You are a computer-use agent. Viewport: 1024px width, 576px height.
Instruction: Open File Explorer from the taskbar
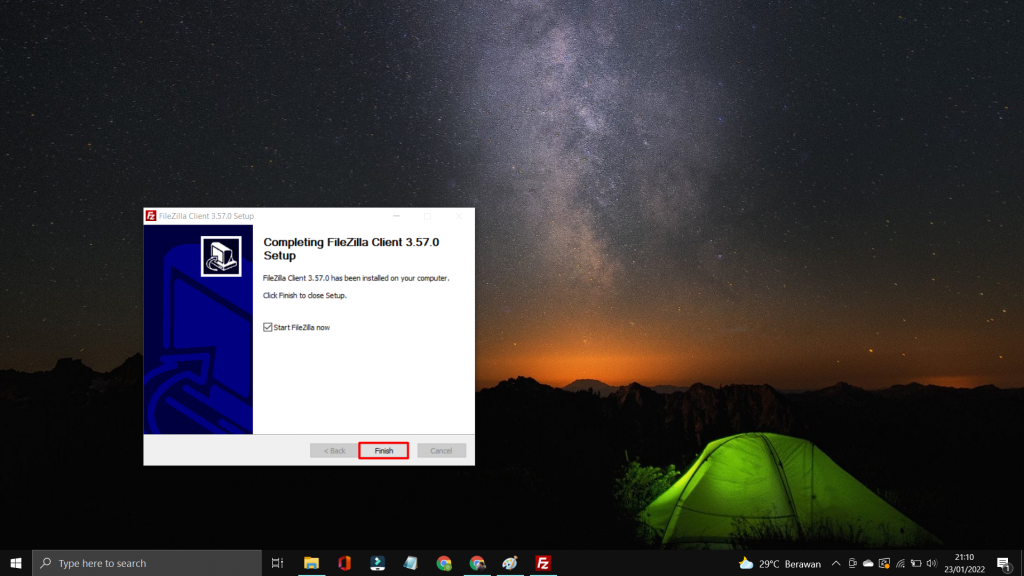312,563
